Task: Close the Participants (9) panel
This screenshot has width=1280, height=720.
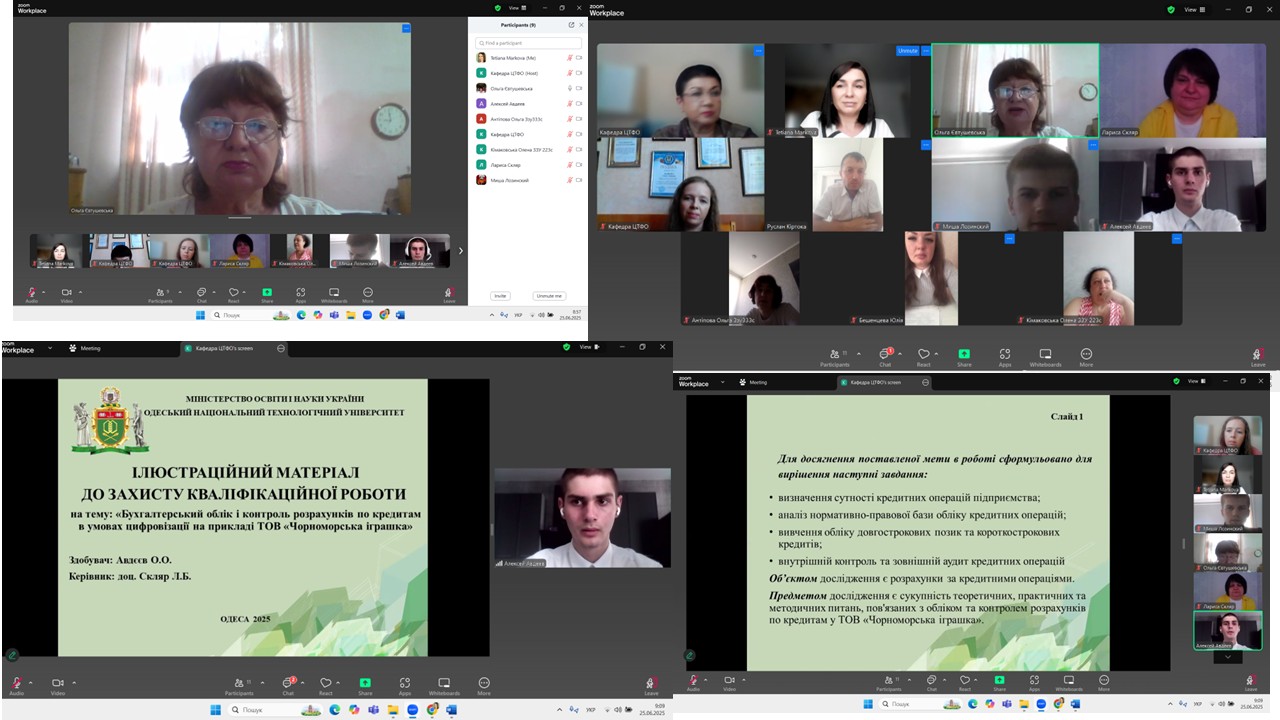Action: 582,25
